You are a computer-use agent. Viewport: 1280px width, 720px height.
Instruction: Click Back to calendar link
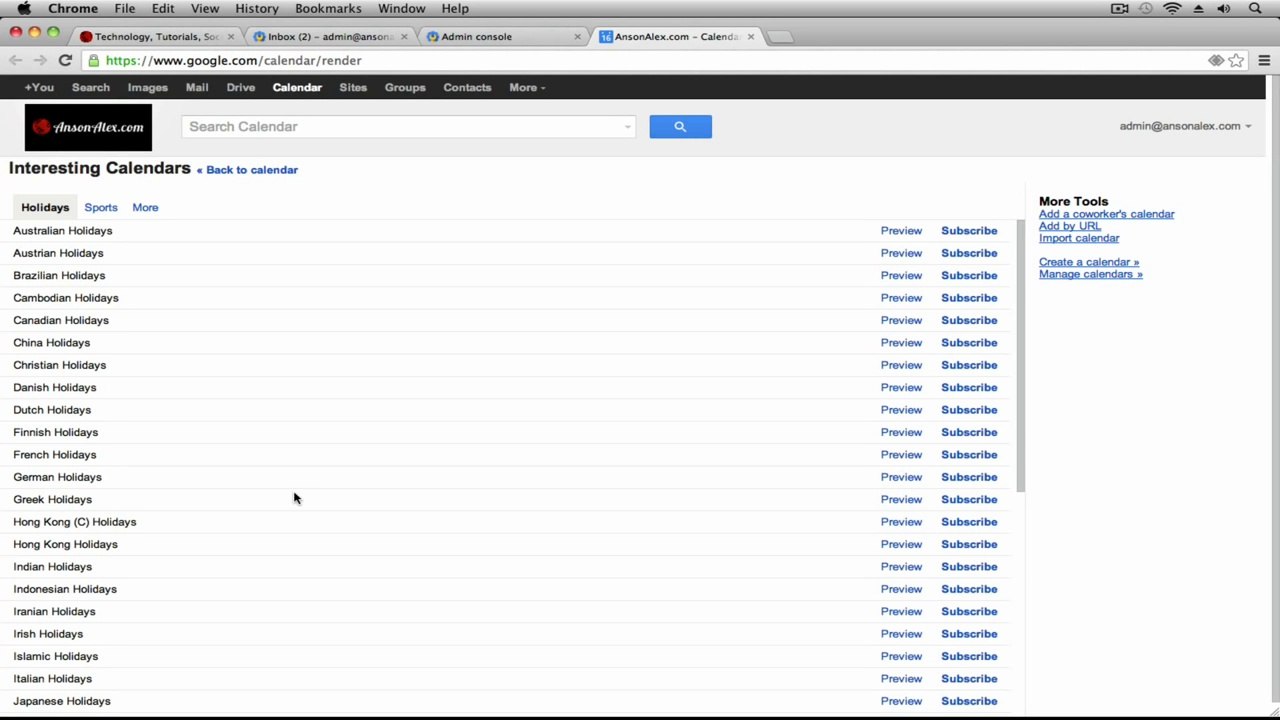(x=247, y=170)
